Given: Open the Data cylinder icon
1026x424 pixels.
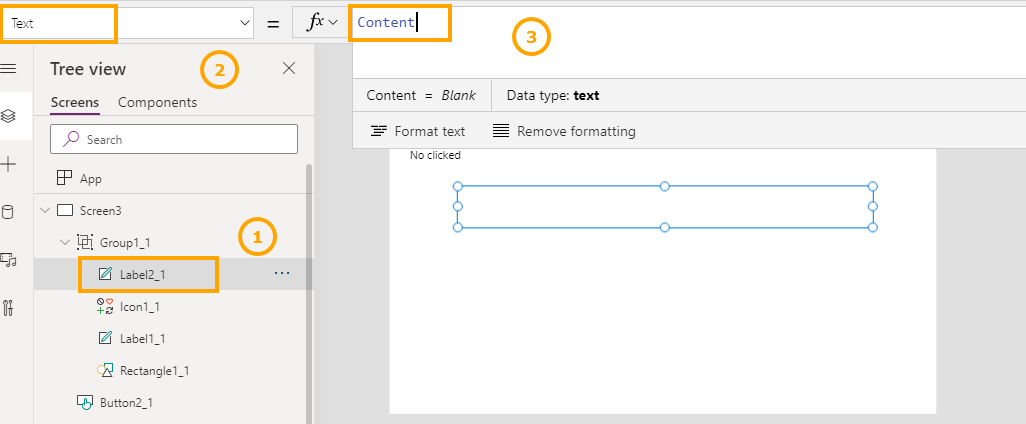Looking at the screenshot, I should click(9, 212).
